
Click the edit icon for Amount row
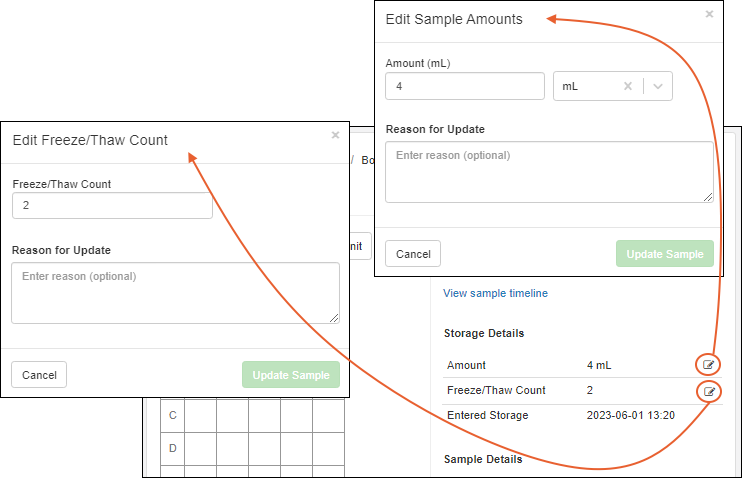point(709,364)
